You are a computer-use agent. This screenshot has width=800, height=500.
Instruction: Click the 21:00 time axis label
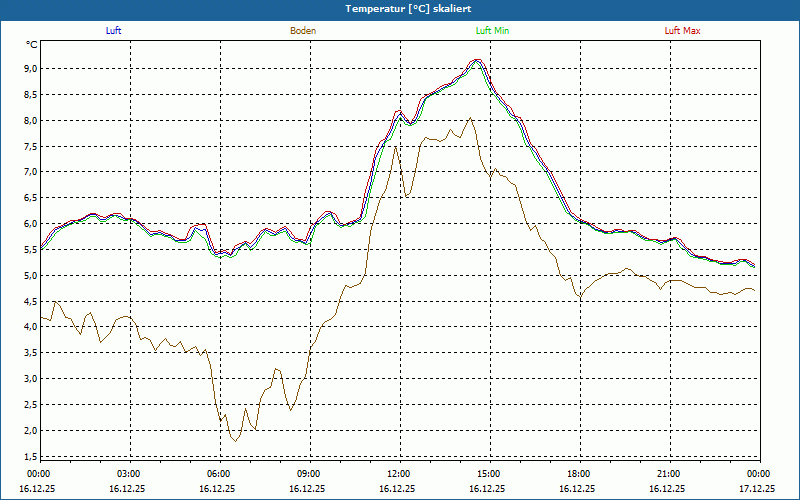[669, 474]
